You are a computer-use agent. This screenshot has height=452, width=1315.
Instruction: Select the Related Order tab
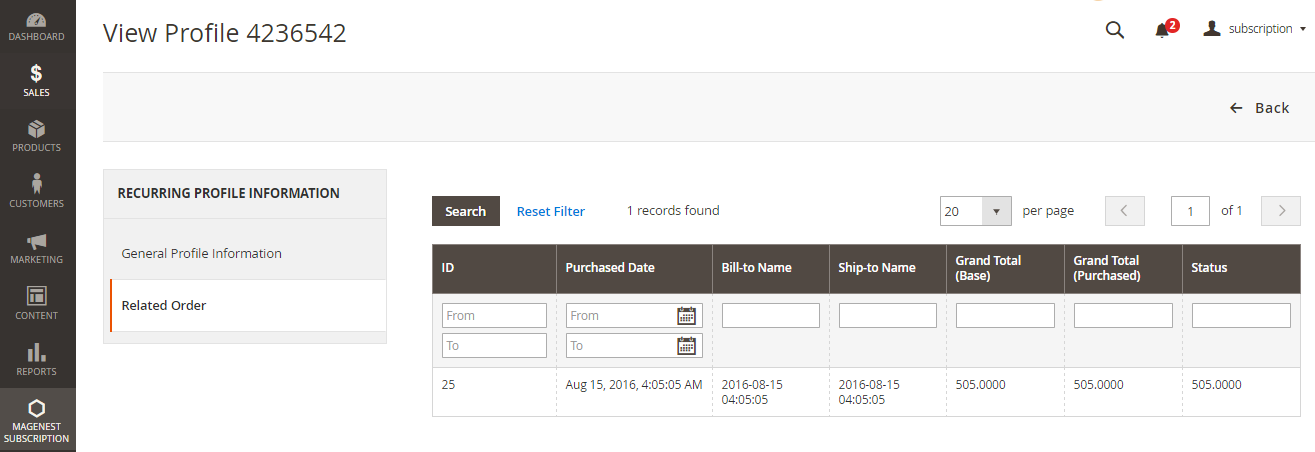pos(164,305)
